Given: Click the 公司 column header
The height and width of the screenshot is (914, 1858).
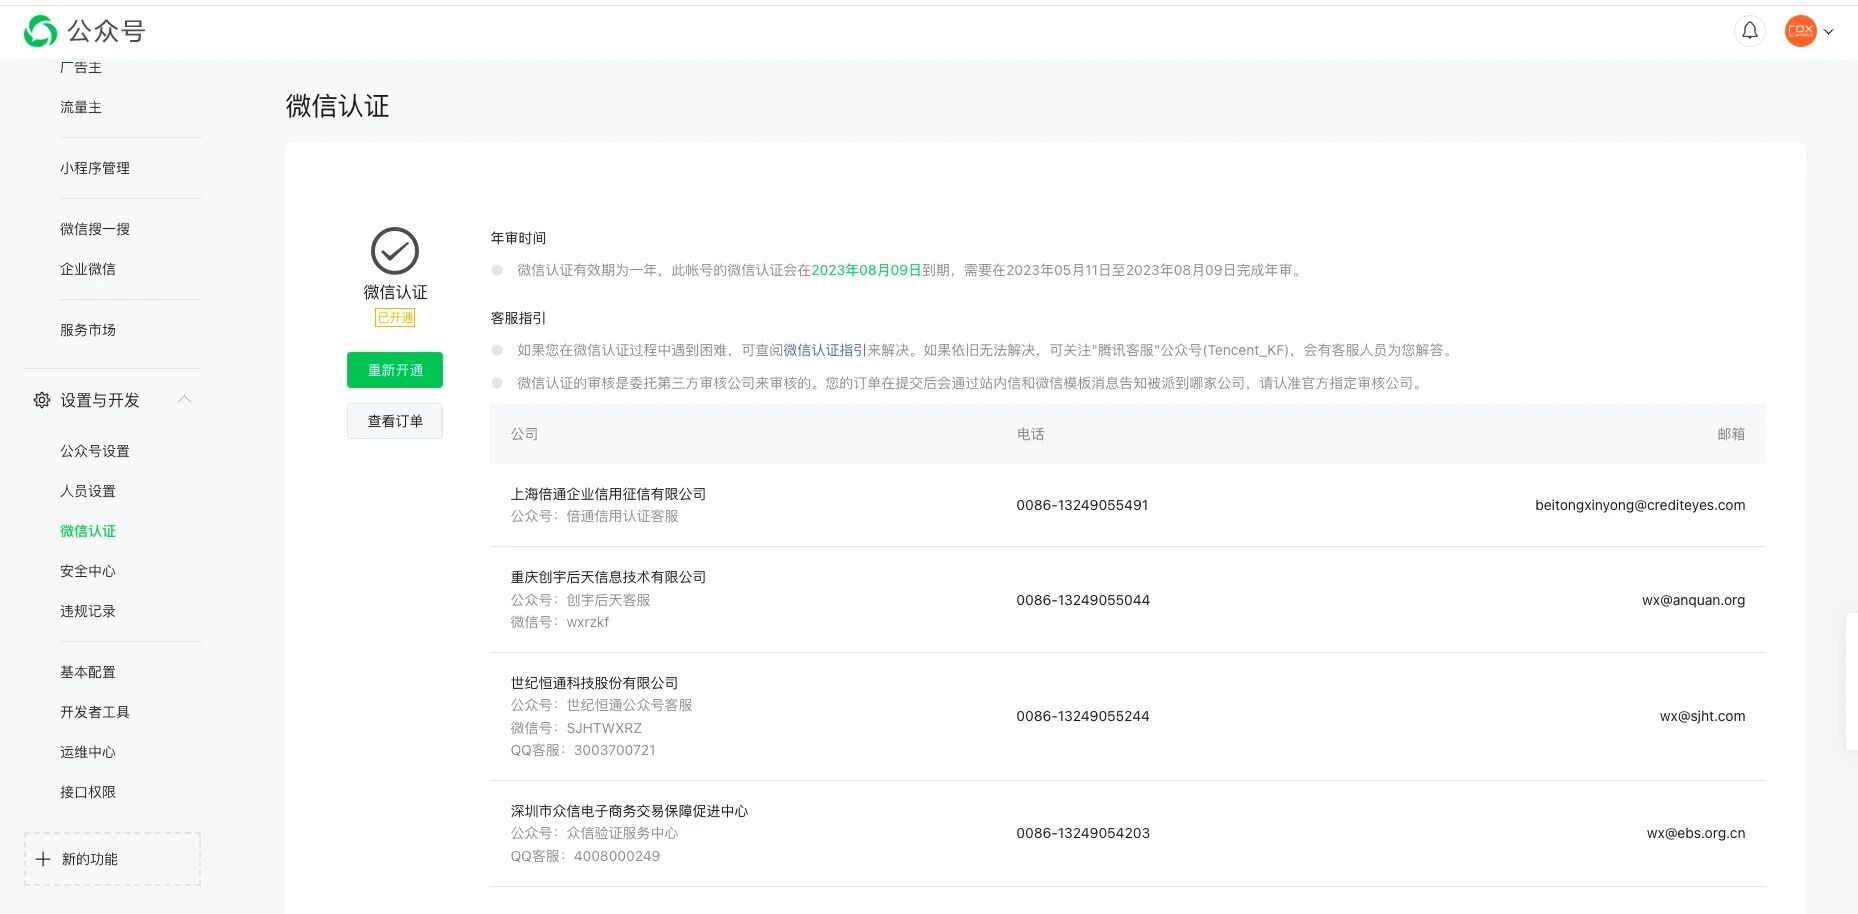Looking at the screenshot, I should point(525,434).
